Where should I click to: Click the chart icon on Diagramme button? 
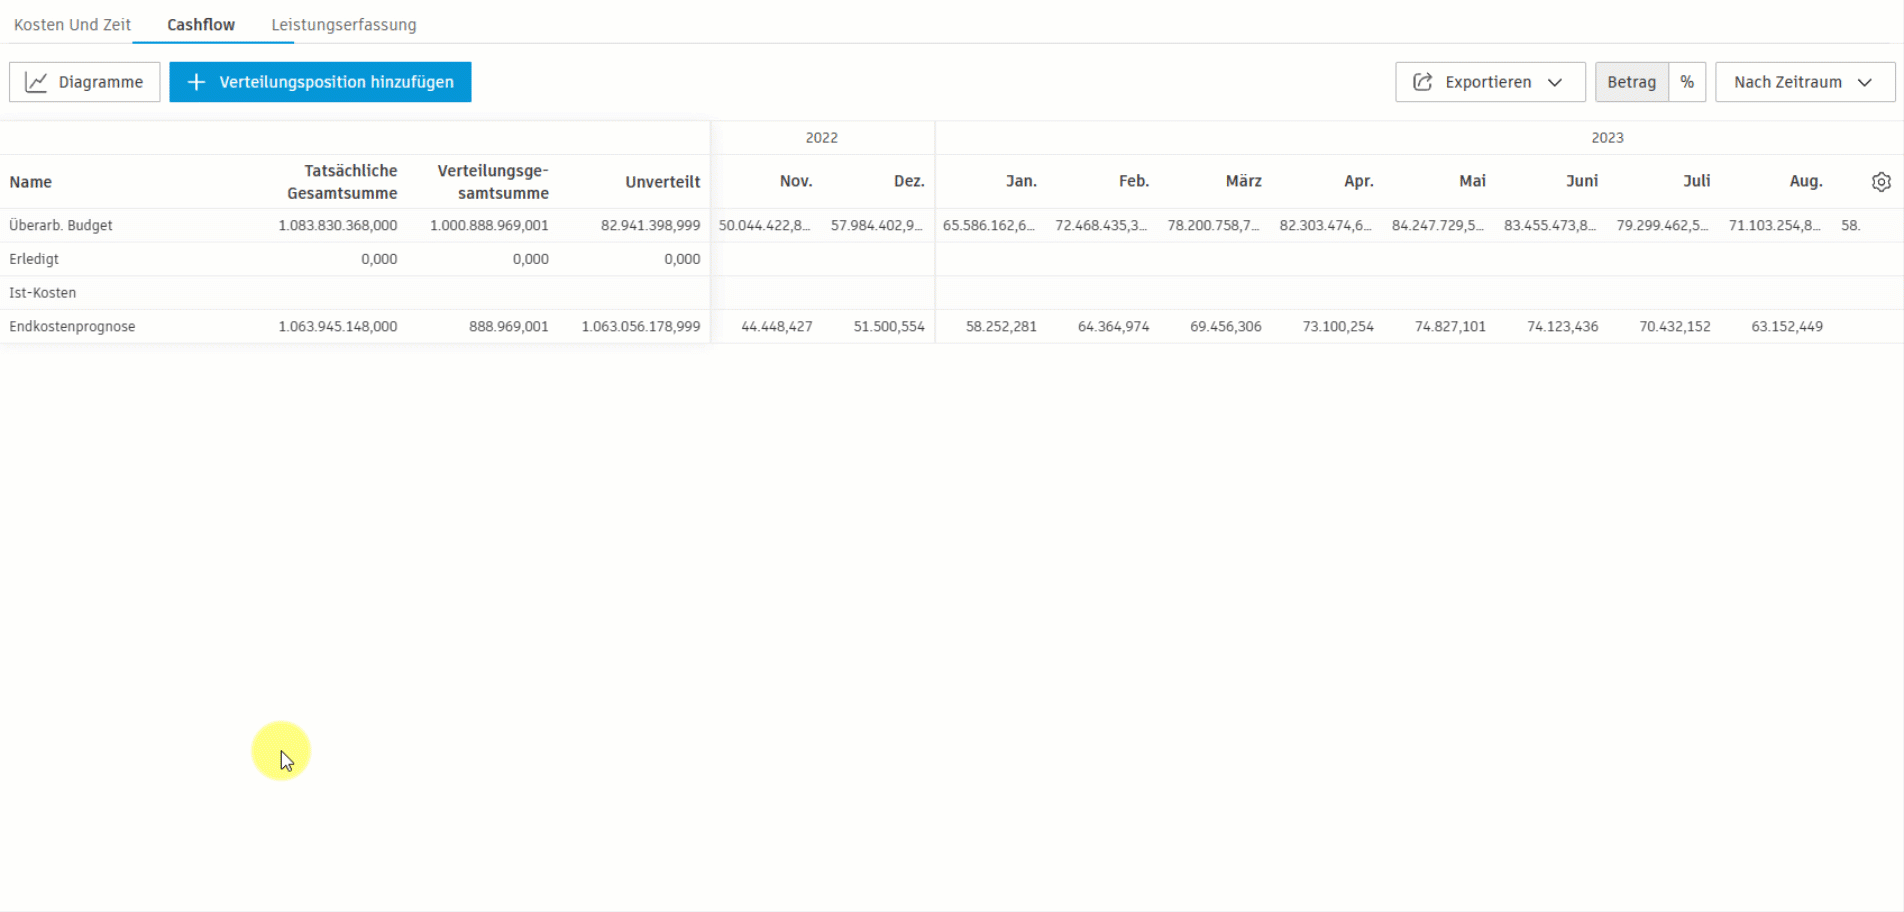click(36, 82)
